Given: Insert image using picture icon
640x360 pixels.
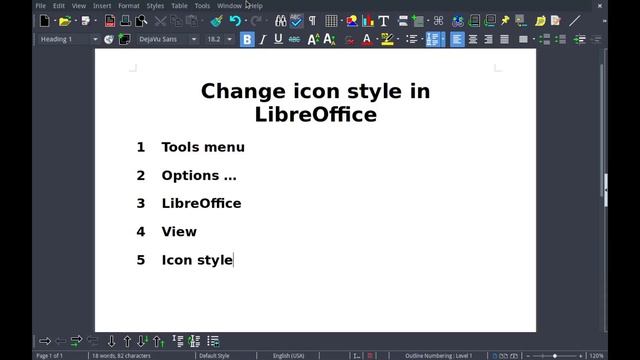Looking at the screenshot, I should (x=351, y=21).
